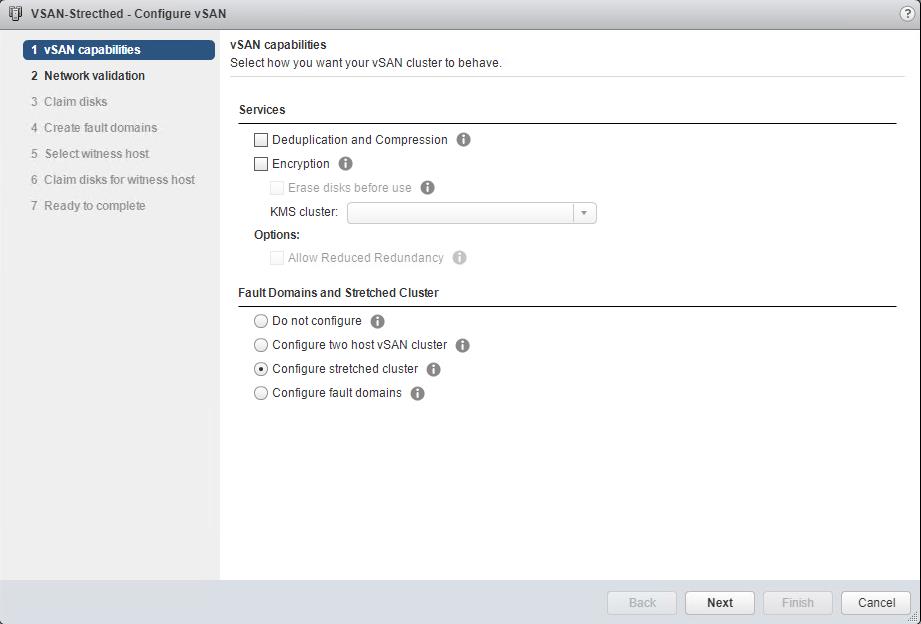The height and width of the screenshot is (624, 921).
Task: Select Configure fault domains radio button
Action: (x=261, y=393)
